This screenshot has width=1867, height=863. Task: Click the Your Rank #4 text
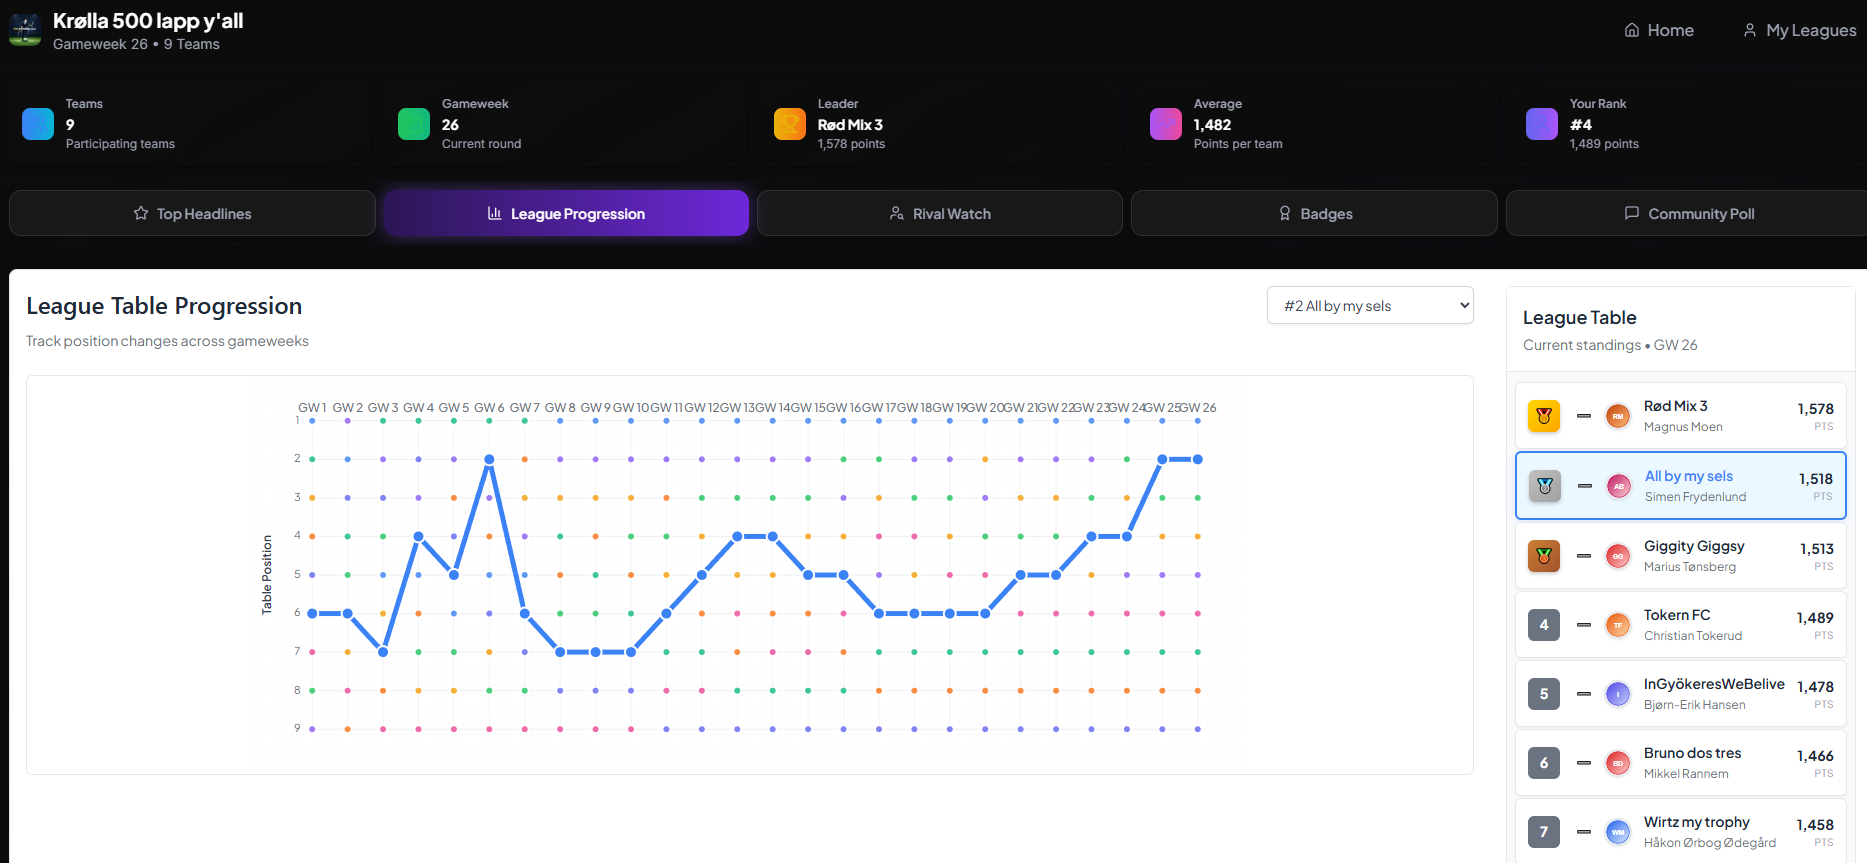tap(1581, 125)
